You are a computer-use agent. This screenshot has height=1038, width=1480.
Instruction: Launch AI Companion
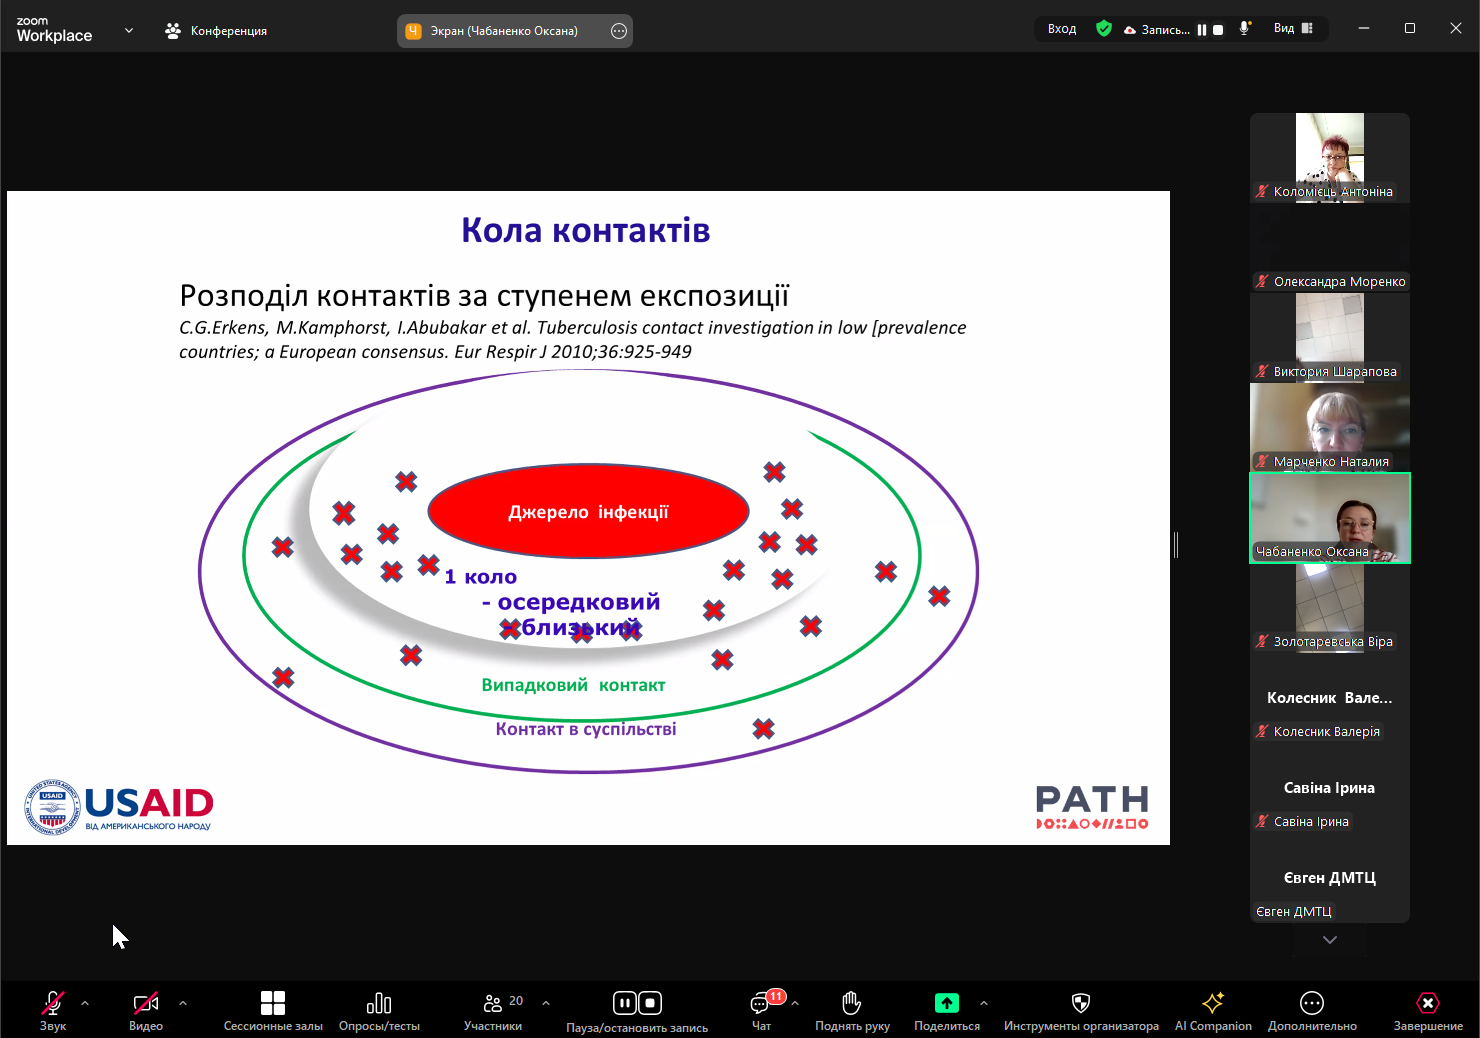[x=1213, y=1003]
